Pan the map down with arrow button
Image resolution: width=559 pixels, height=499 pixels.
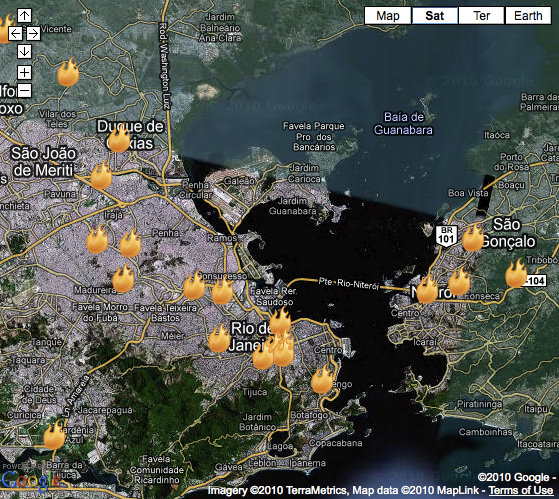pyautogui.click(x=24, y=51)
